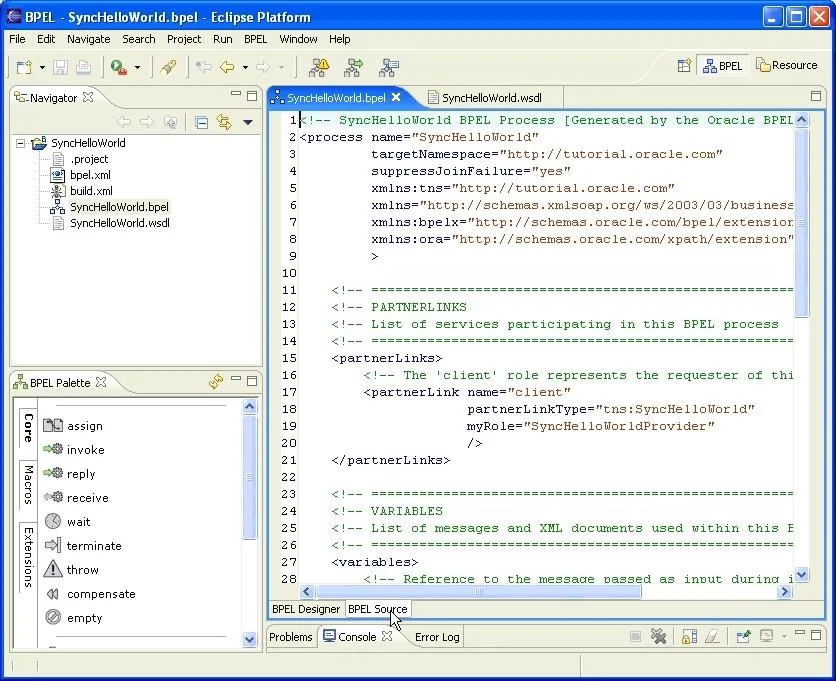Open the Run toolbar button dropdown arrow
Screen dimensions: 836x681
pyautogui.click(x=137, y=67)
